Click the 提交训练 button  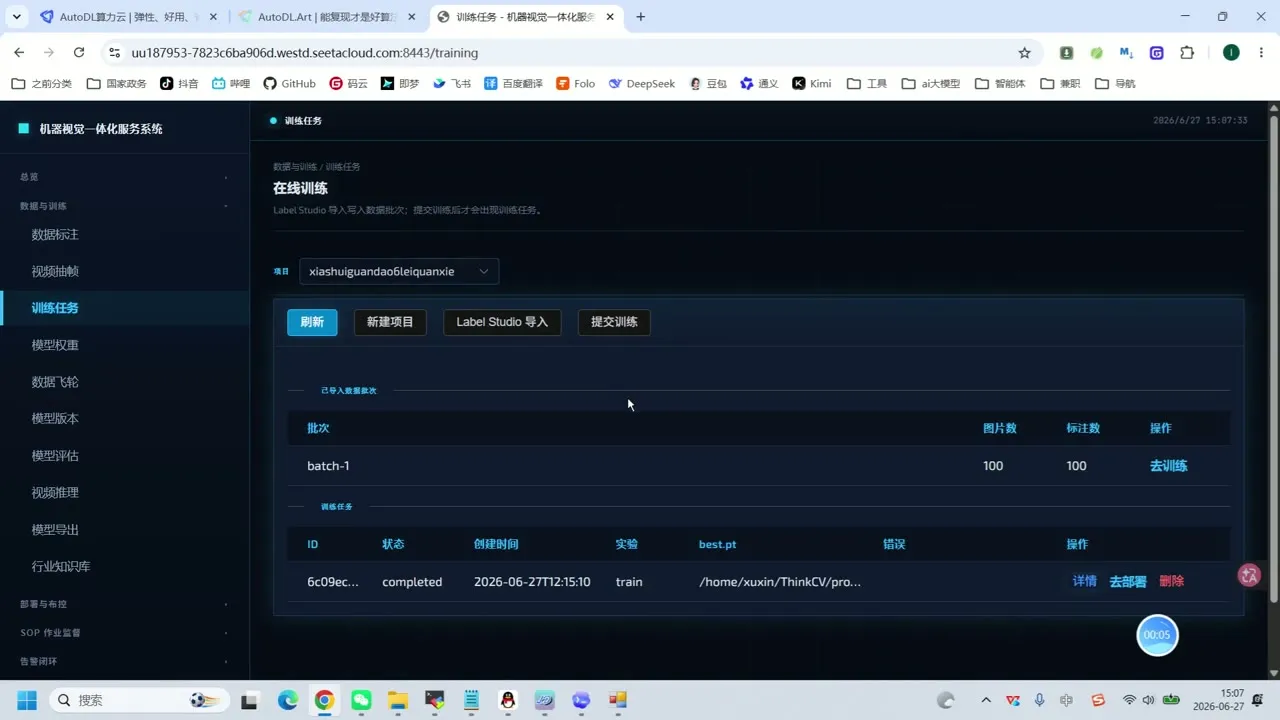614,322
